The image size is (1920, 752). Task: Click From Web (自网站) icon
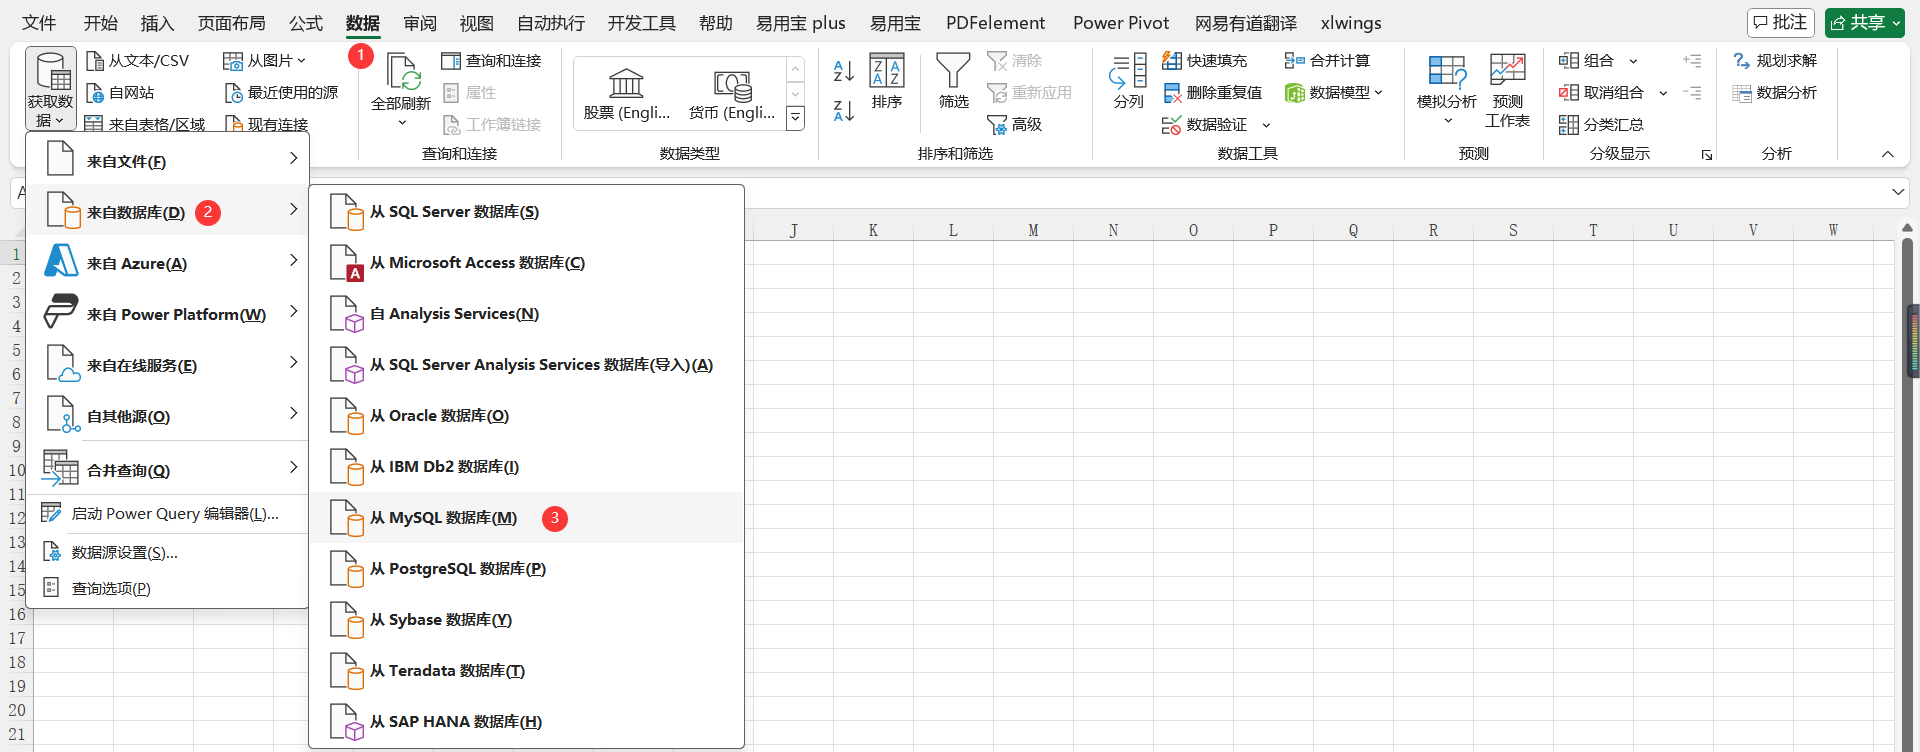(x=95, y=93)
